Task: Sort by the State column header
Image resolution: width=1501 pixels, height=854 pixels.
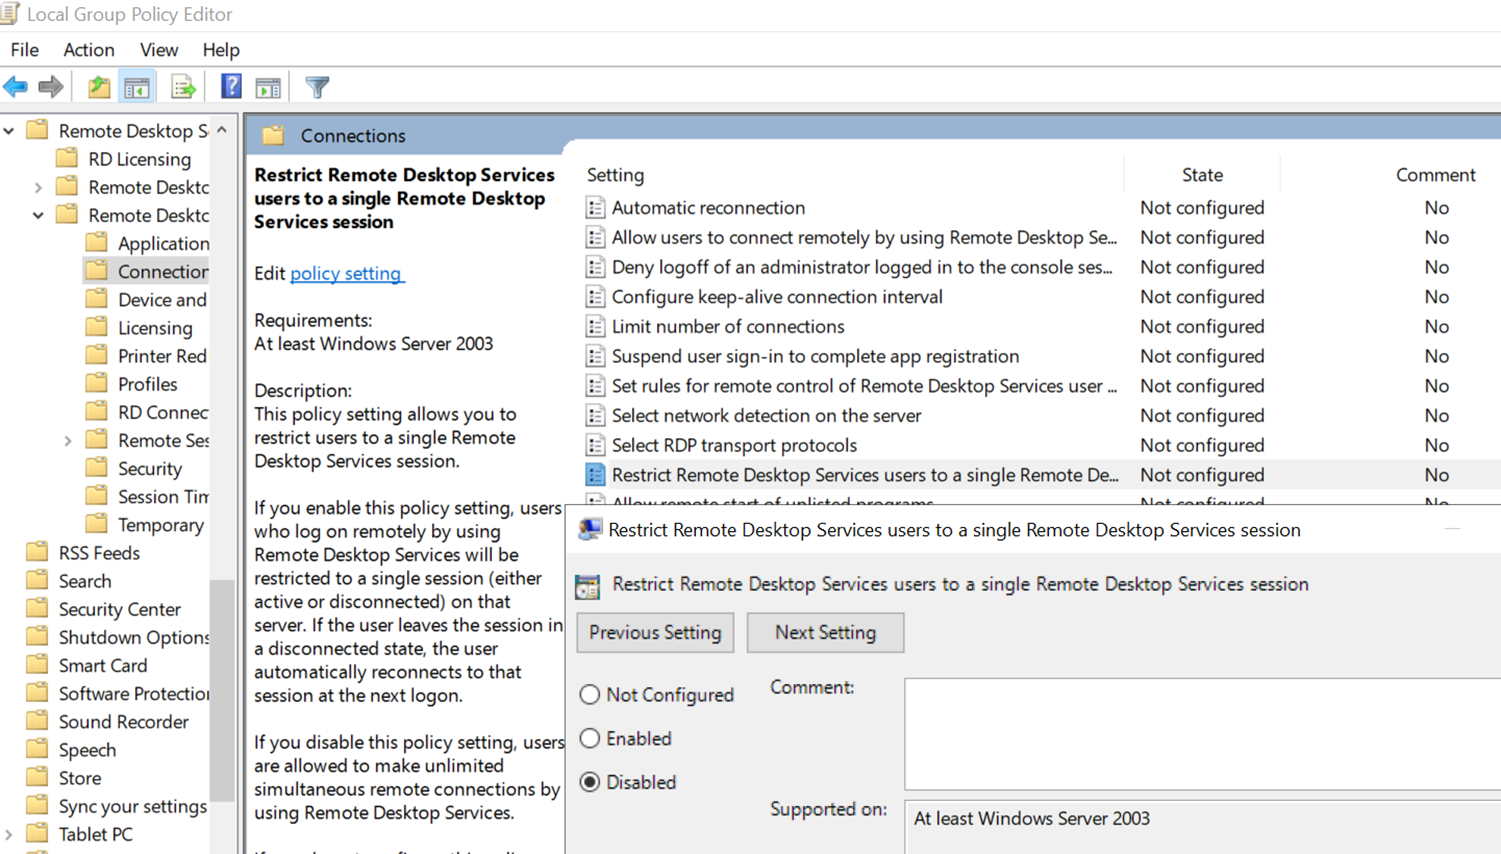Action: click(x=1202, y=175)
